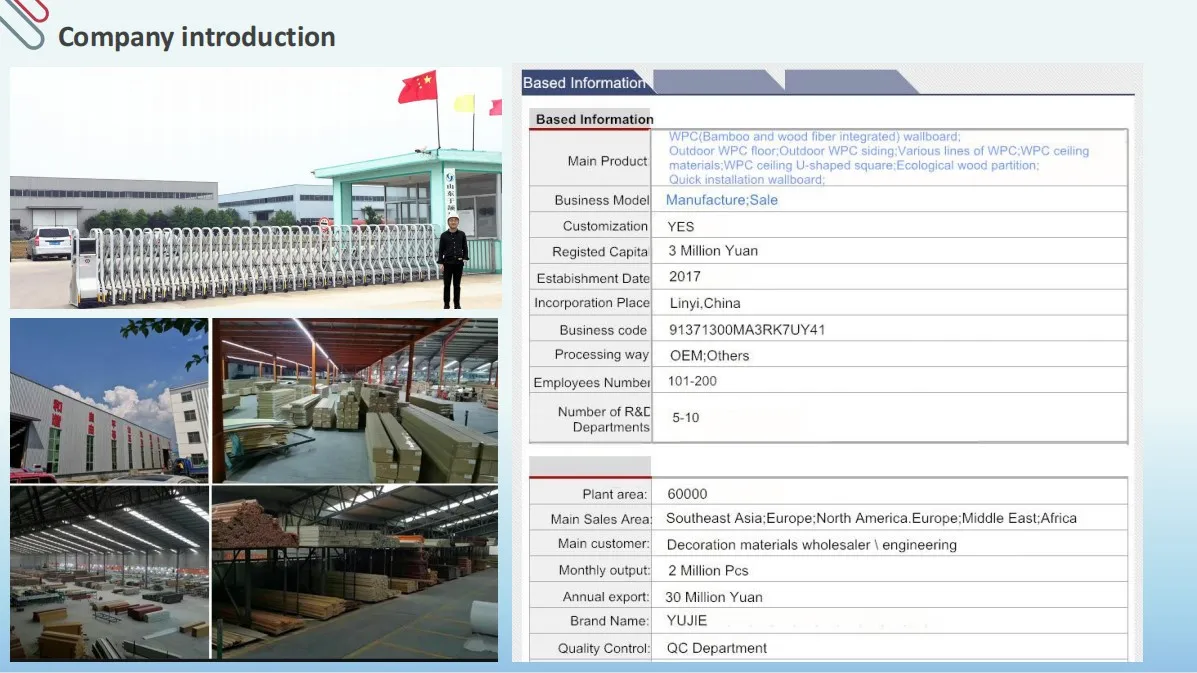Click the 'YES' customization value
This screenshot has width=1197, height=673.
click(x=680, y=227)
